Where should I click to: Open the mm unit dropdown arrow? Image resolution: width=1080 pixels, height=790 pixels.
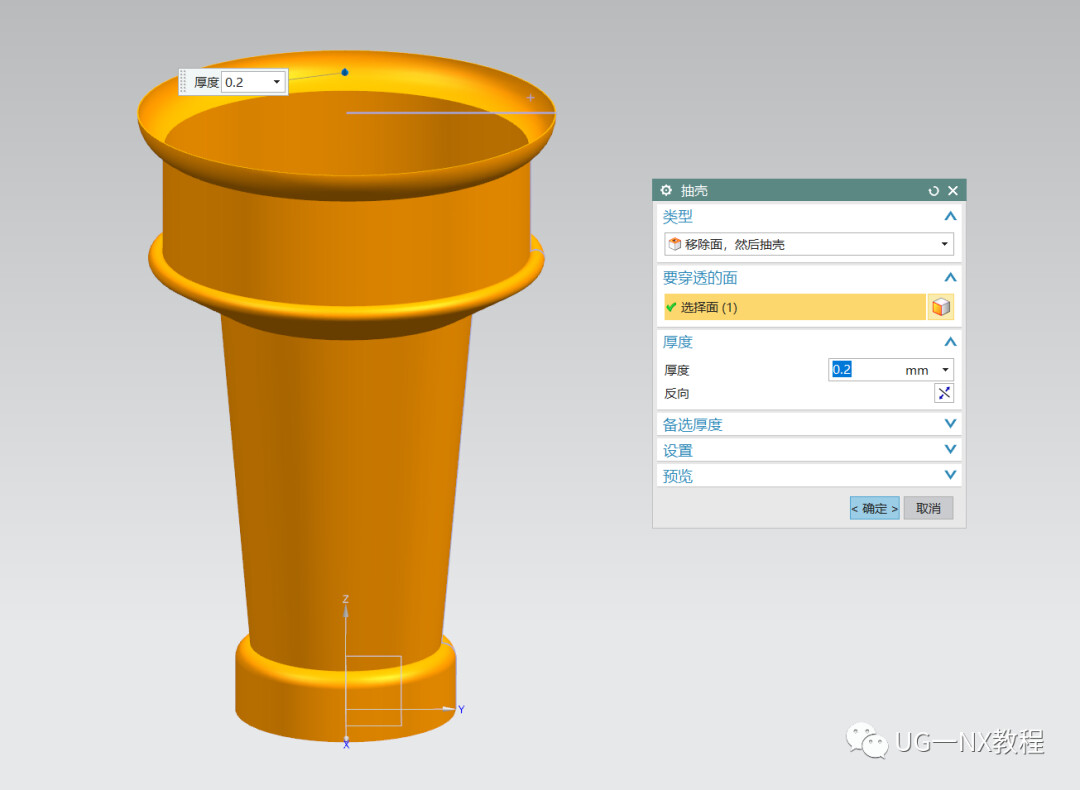pyautogui.click(x=946, y=370)
